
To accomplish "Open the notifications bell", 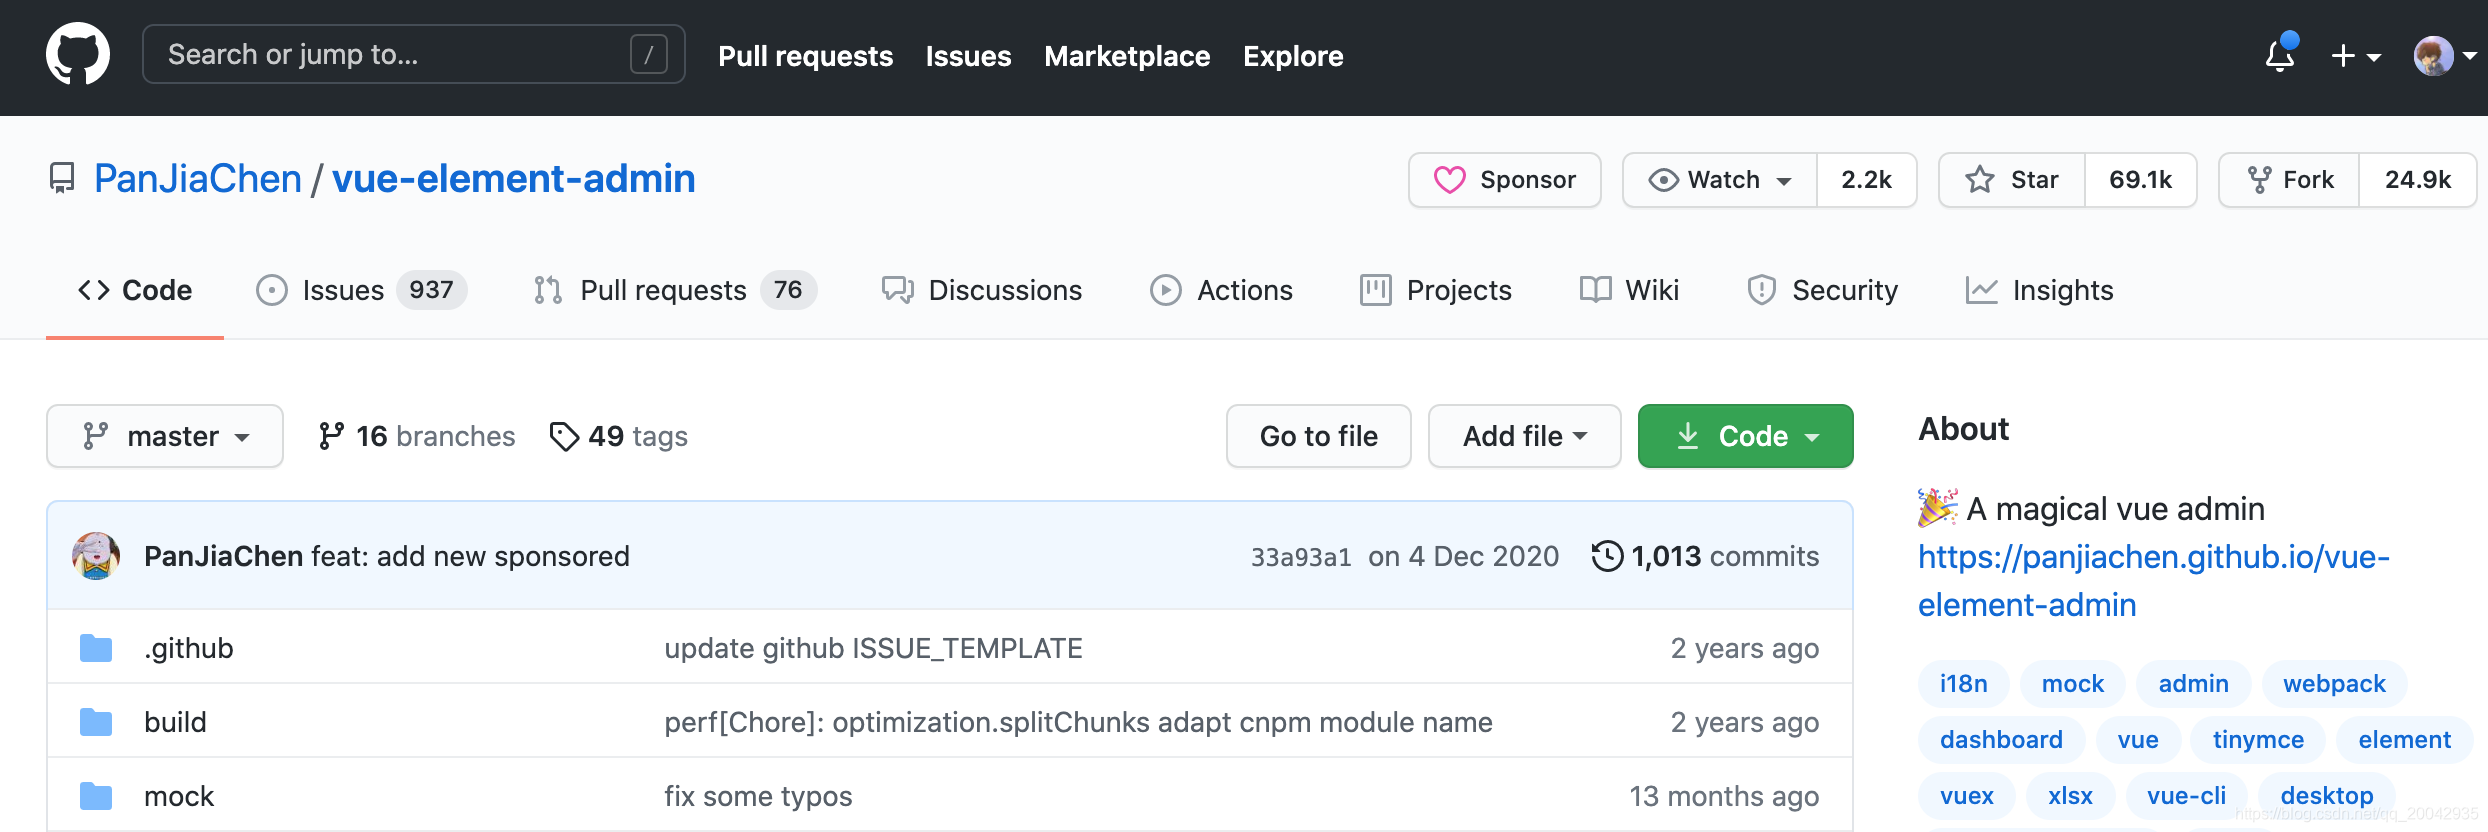I will click(2279, 56).
